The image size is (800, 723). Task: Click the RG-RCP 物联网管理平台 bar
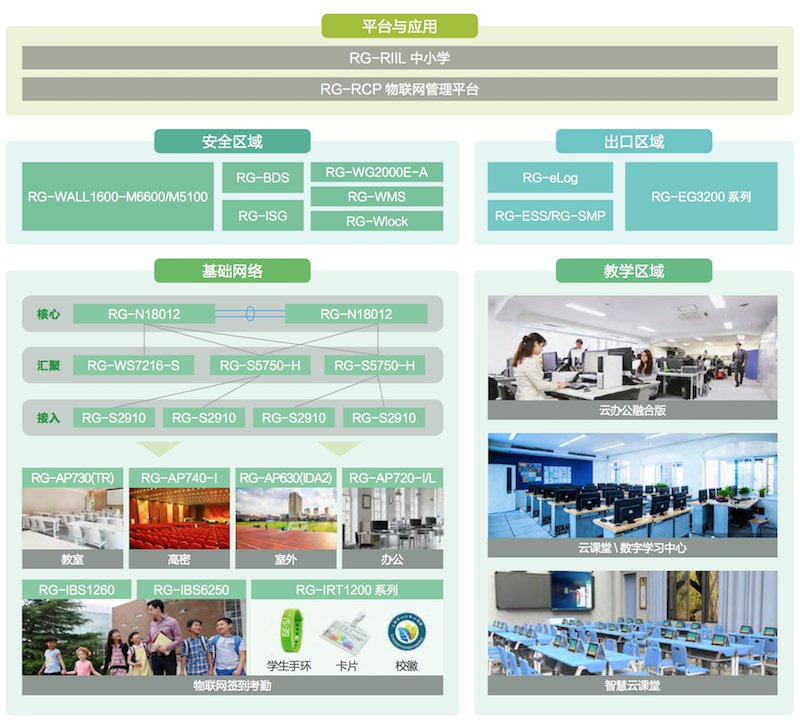[399, 89]
